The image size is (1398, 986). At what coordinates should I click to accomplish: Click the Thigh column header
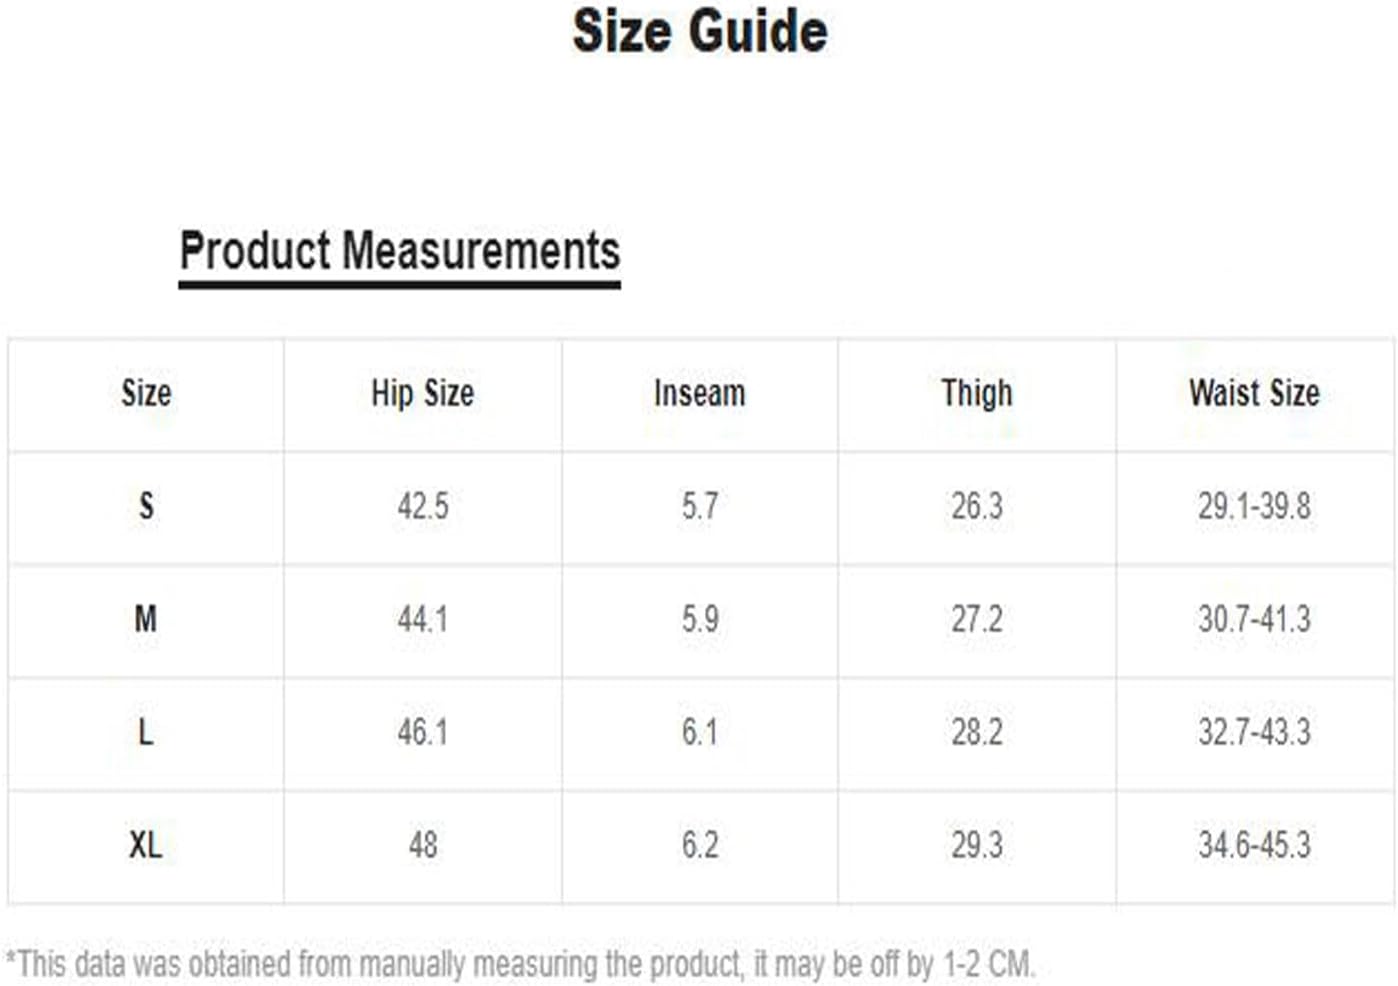pos(977,393)
